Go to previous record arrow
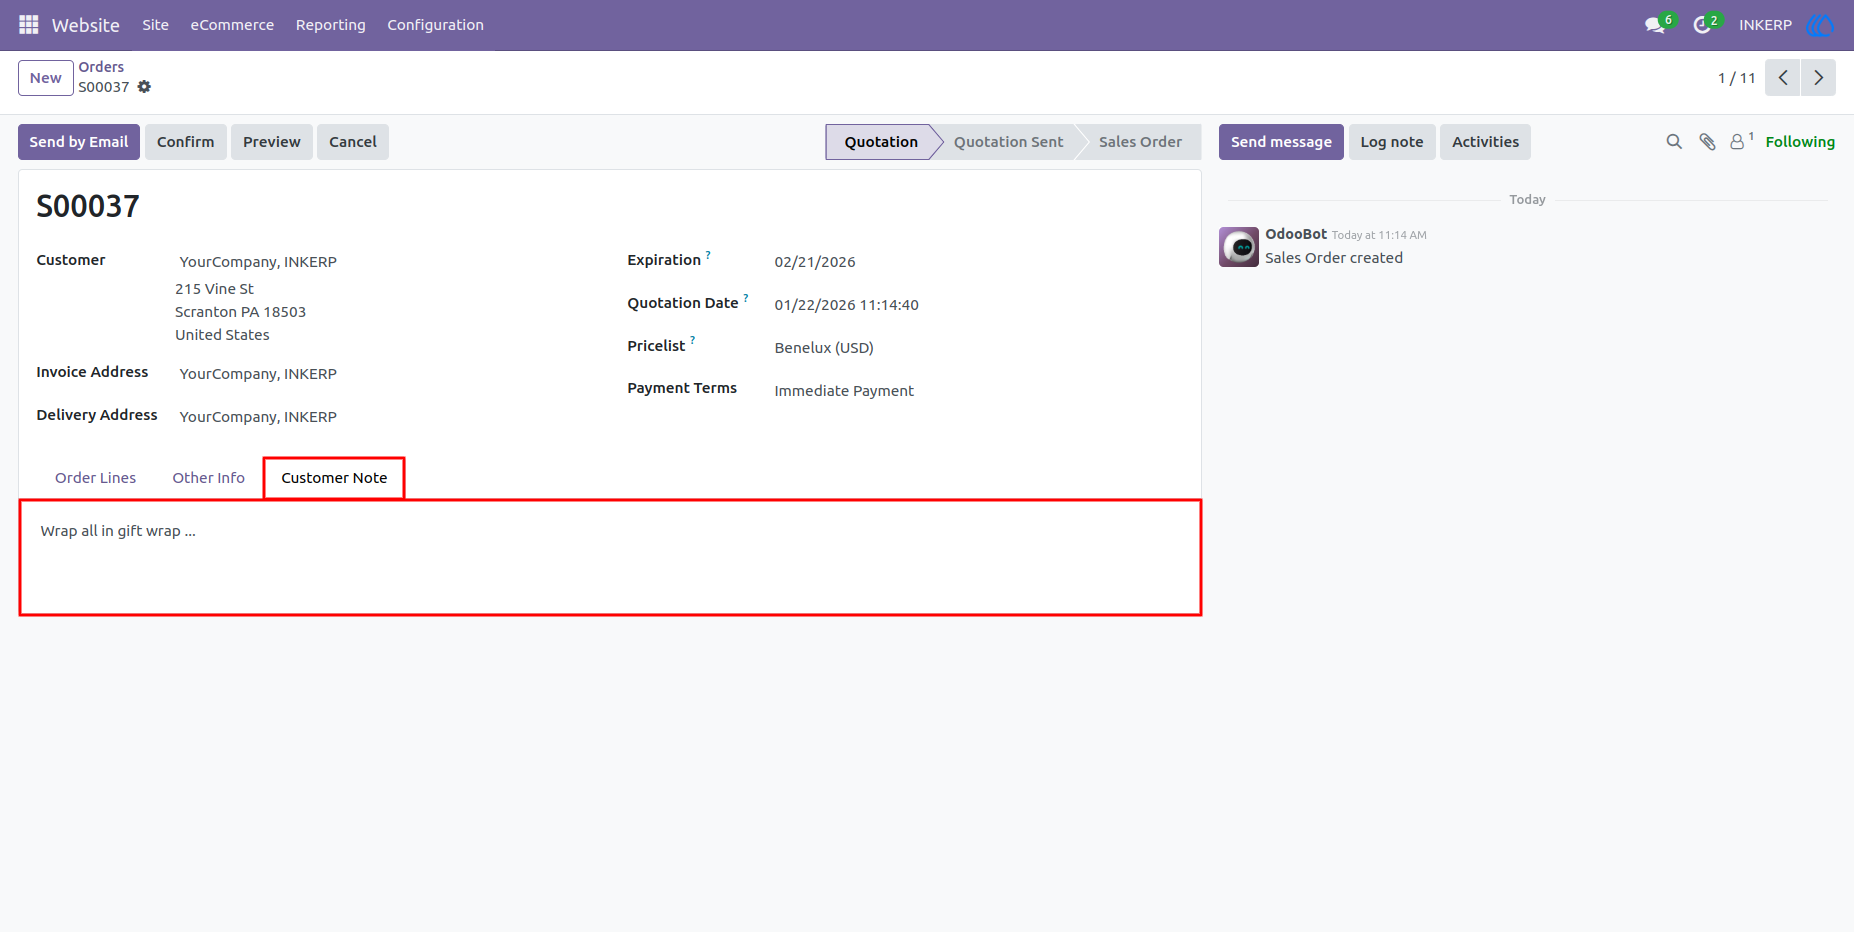 click(1782, 78)
